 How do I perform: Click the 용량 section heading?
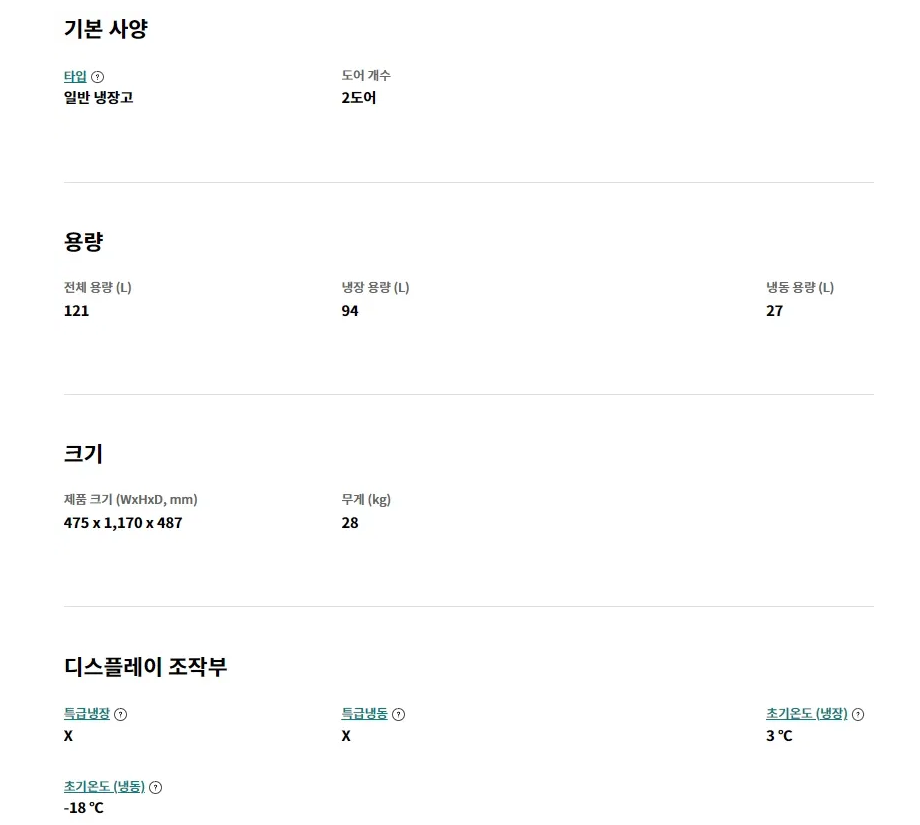[84, 241]
